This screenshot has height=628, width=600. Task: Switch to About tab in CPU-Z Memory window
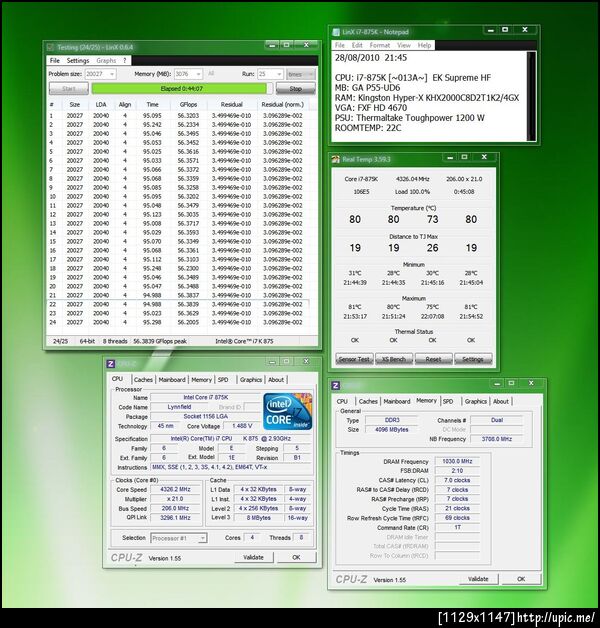click(x=501, y=401)
